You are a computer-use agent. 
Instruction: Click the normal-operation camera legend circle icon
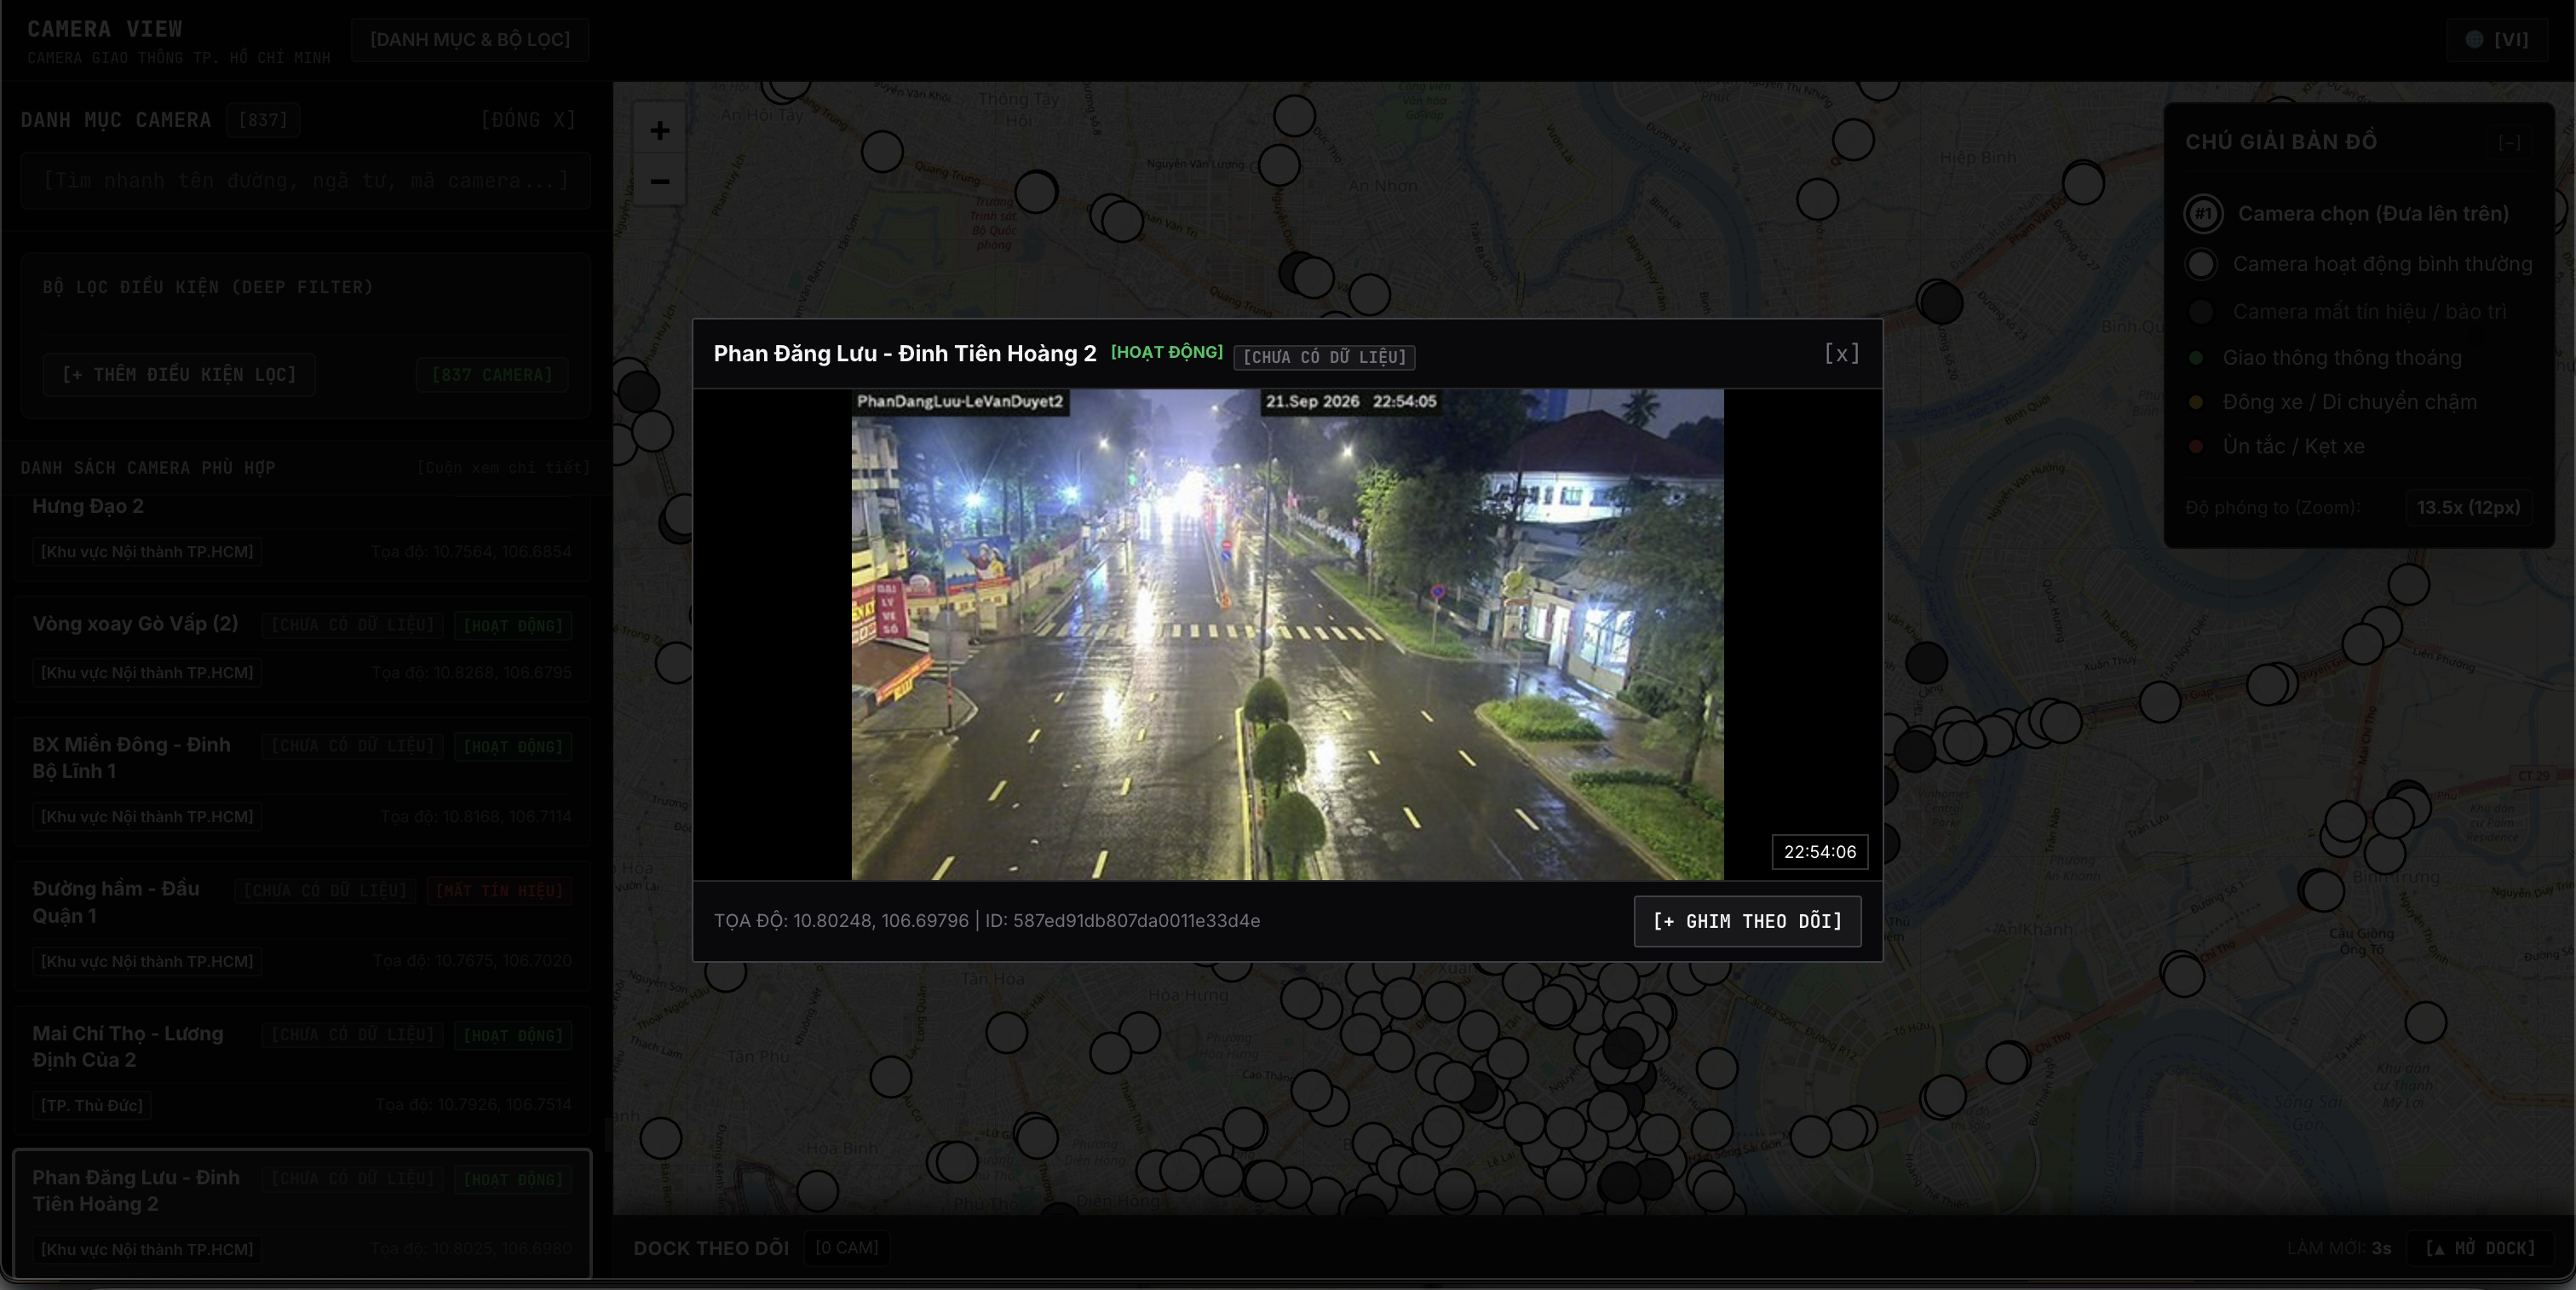(2200, 264)
